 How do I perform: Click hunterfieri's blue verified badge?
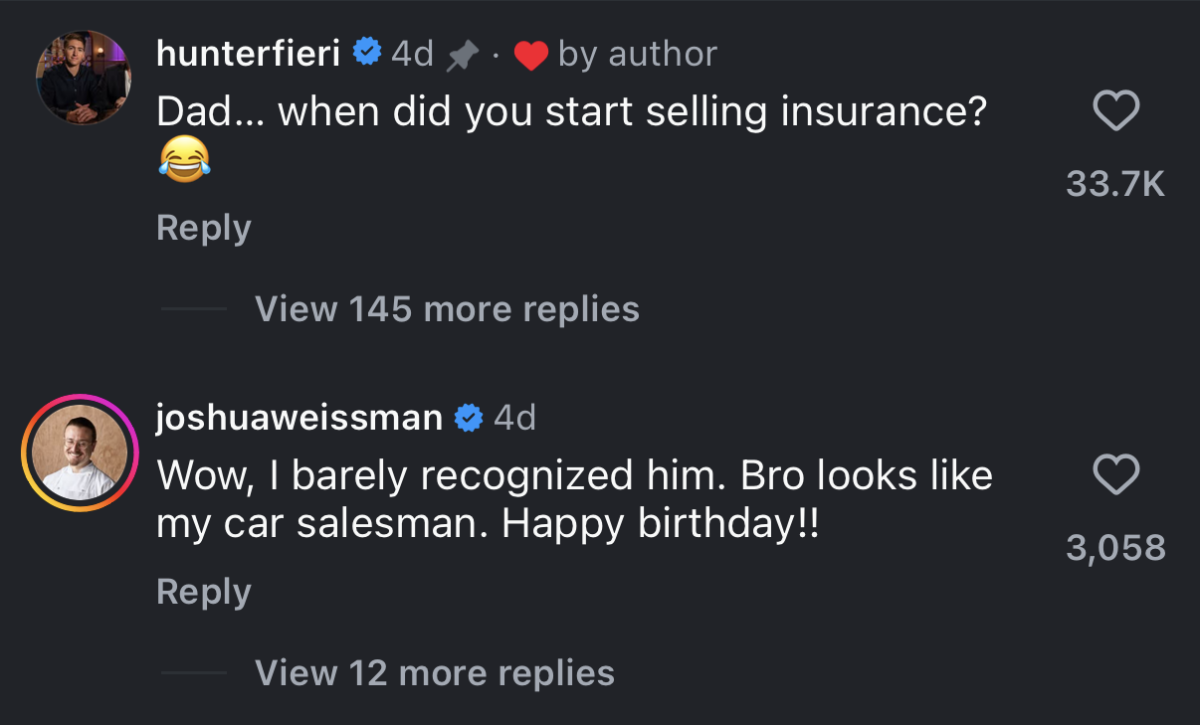pos(368,54)
